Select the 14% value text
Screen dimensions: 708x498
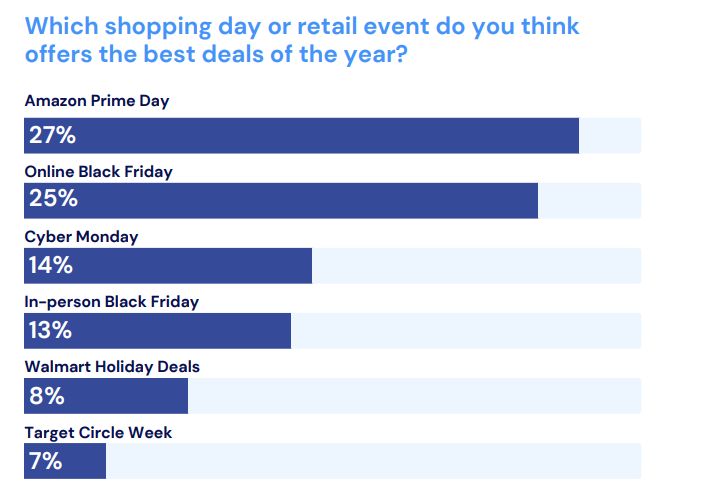click(x=50, y=266)
